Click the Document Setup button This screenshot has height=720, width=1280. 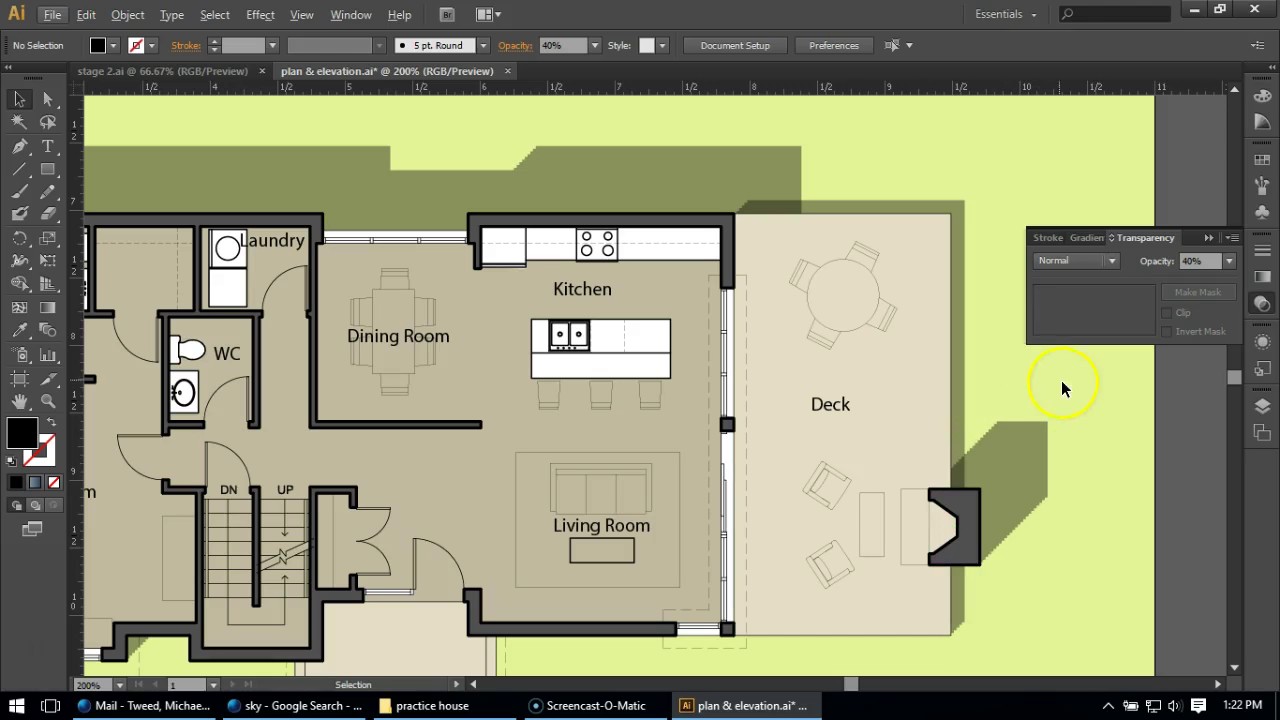(735, 46)
